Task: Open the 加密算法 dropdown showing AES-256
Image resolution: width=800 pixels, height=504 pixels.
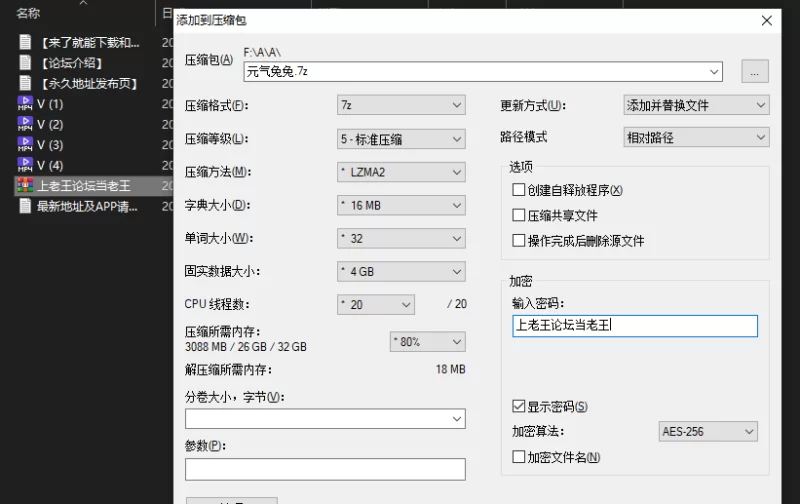Action: point(708,432)
